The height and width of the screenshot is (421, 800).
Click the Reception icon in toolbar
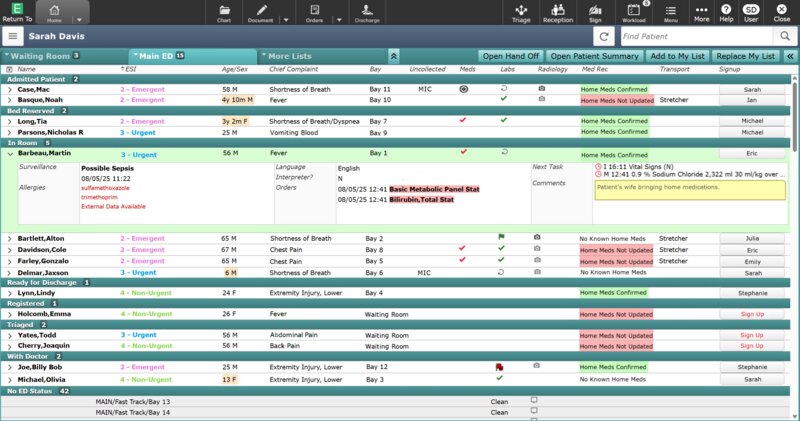[x=558, y=12]
